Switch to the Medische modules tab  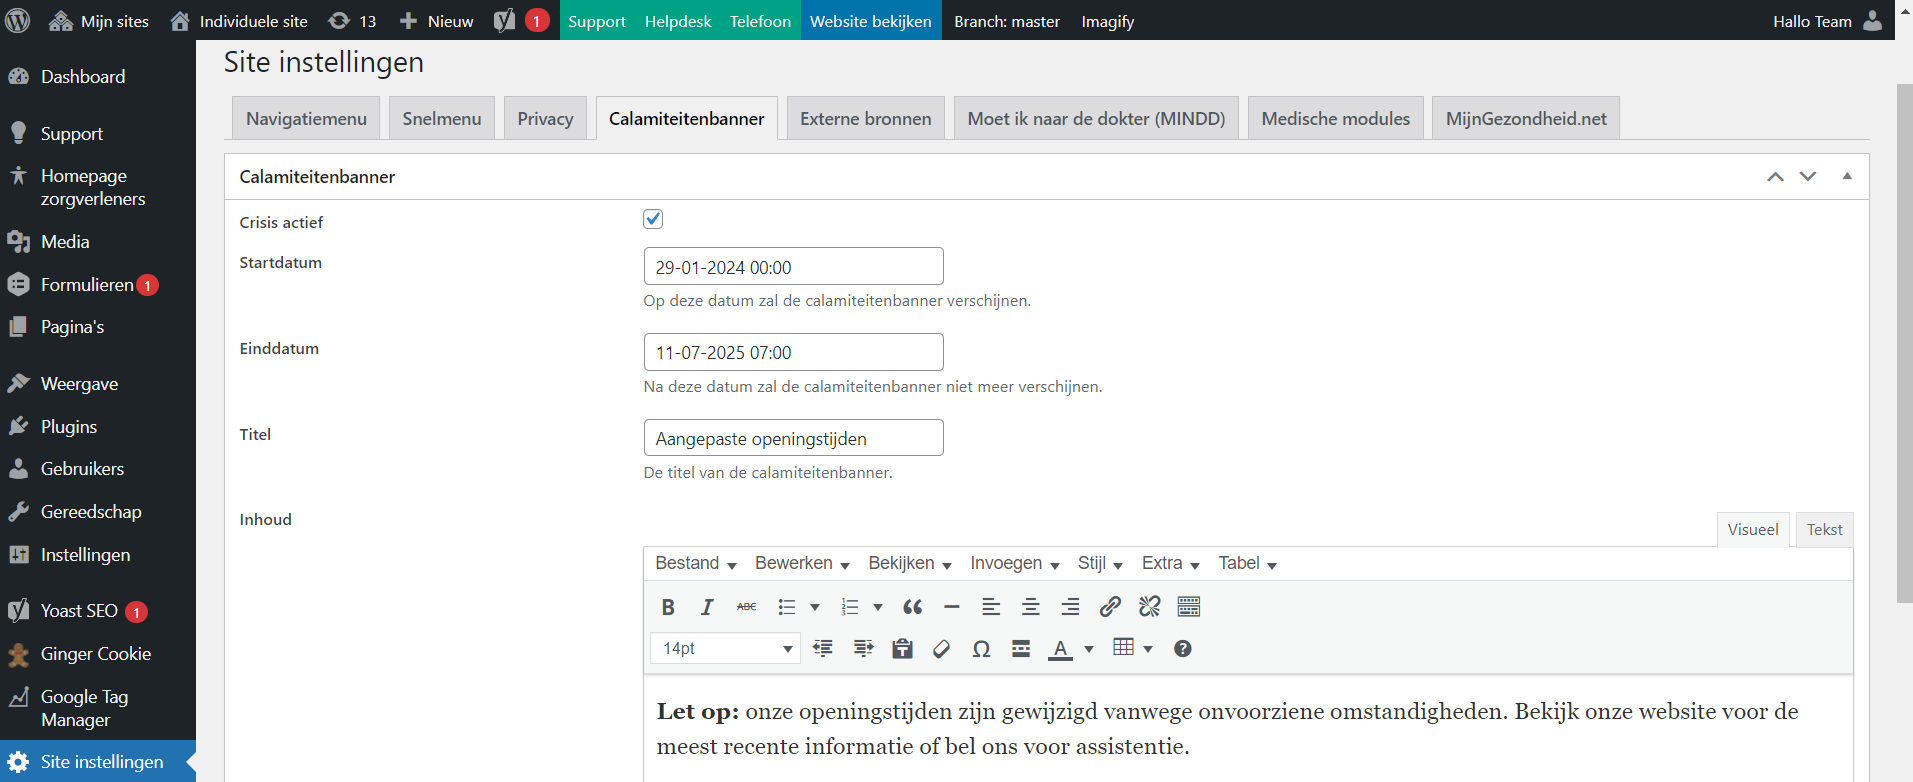1336,118
